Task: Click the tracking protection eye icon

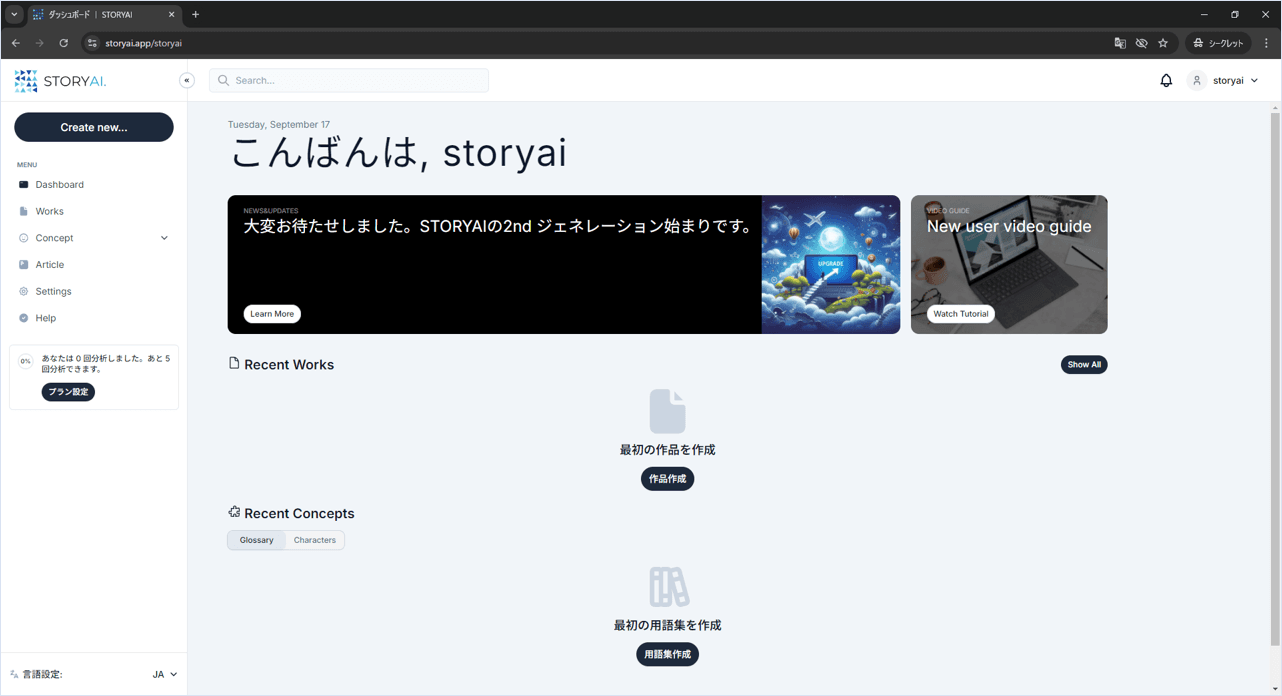Action: click(x=1141, y=43)
